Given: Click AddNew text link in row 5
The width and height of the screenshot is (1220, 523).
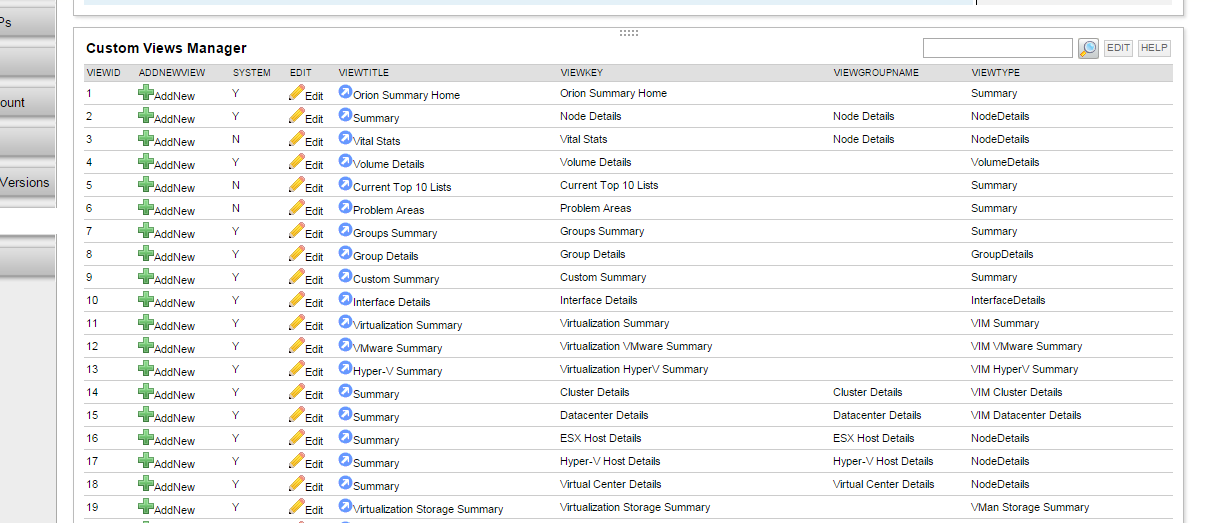Looking at the screenshot, I should pos(175,188).
